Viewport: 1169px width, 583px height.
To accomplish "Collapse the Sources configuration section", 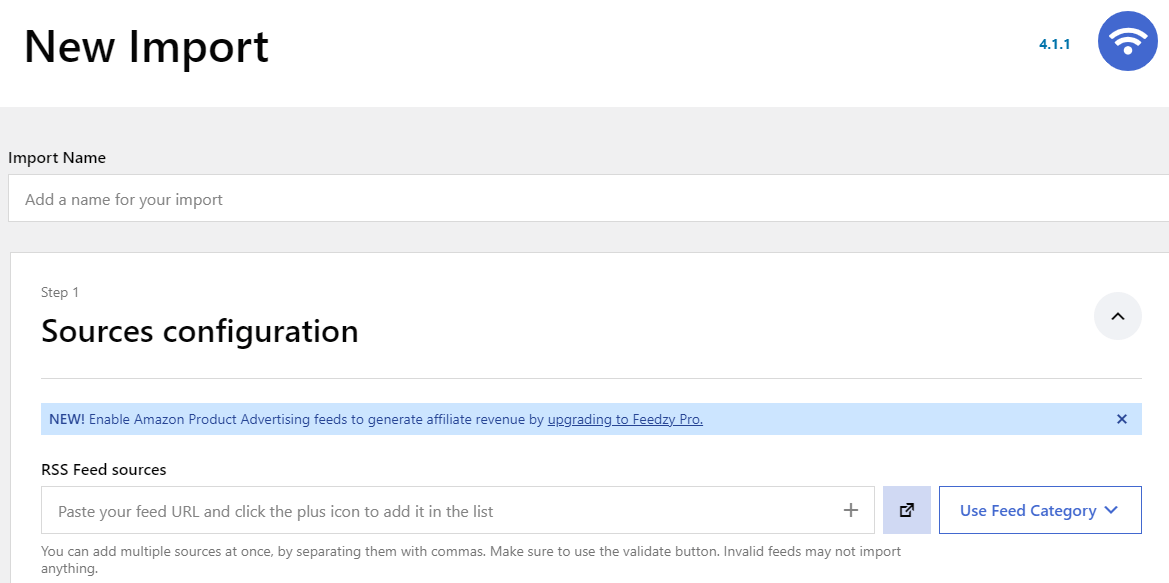I will [x=1118, y=316].
